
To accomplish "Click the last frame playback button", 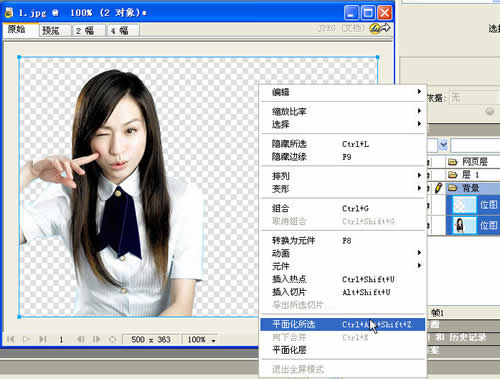I will tap(43, 339).
